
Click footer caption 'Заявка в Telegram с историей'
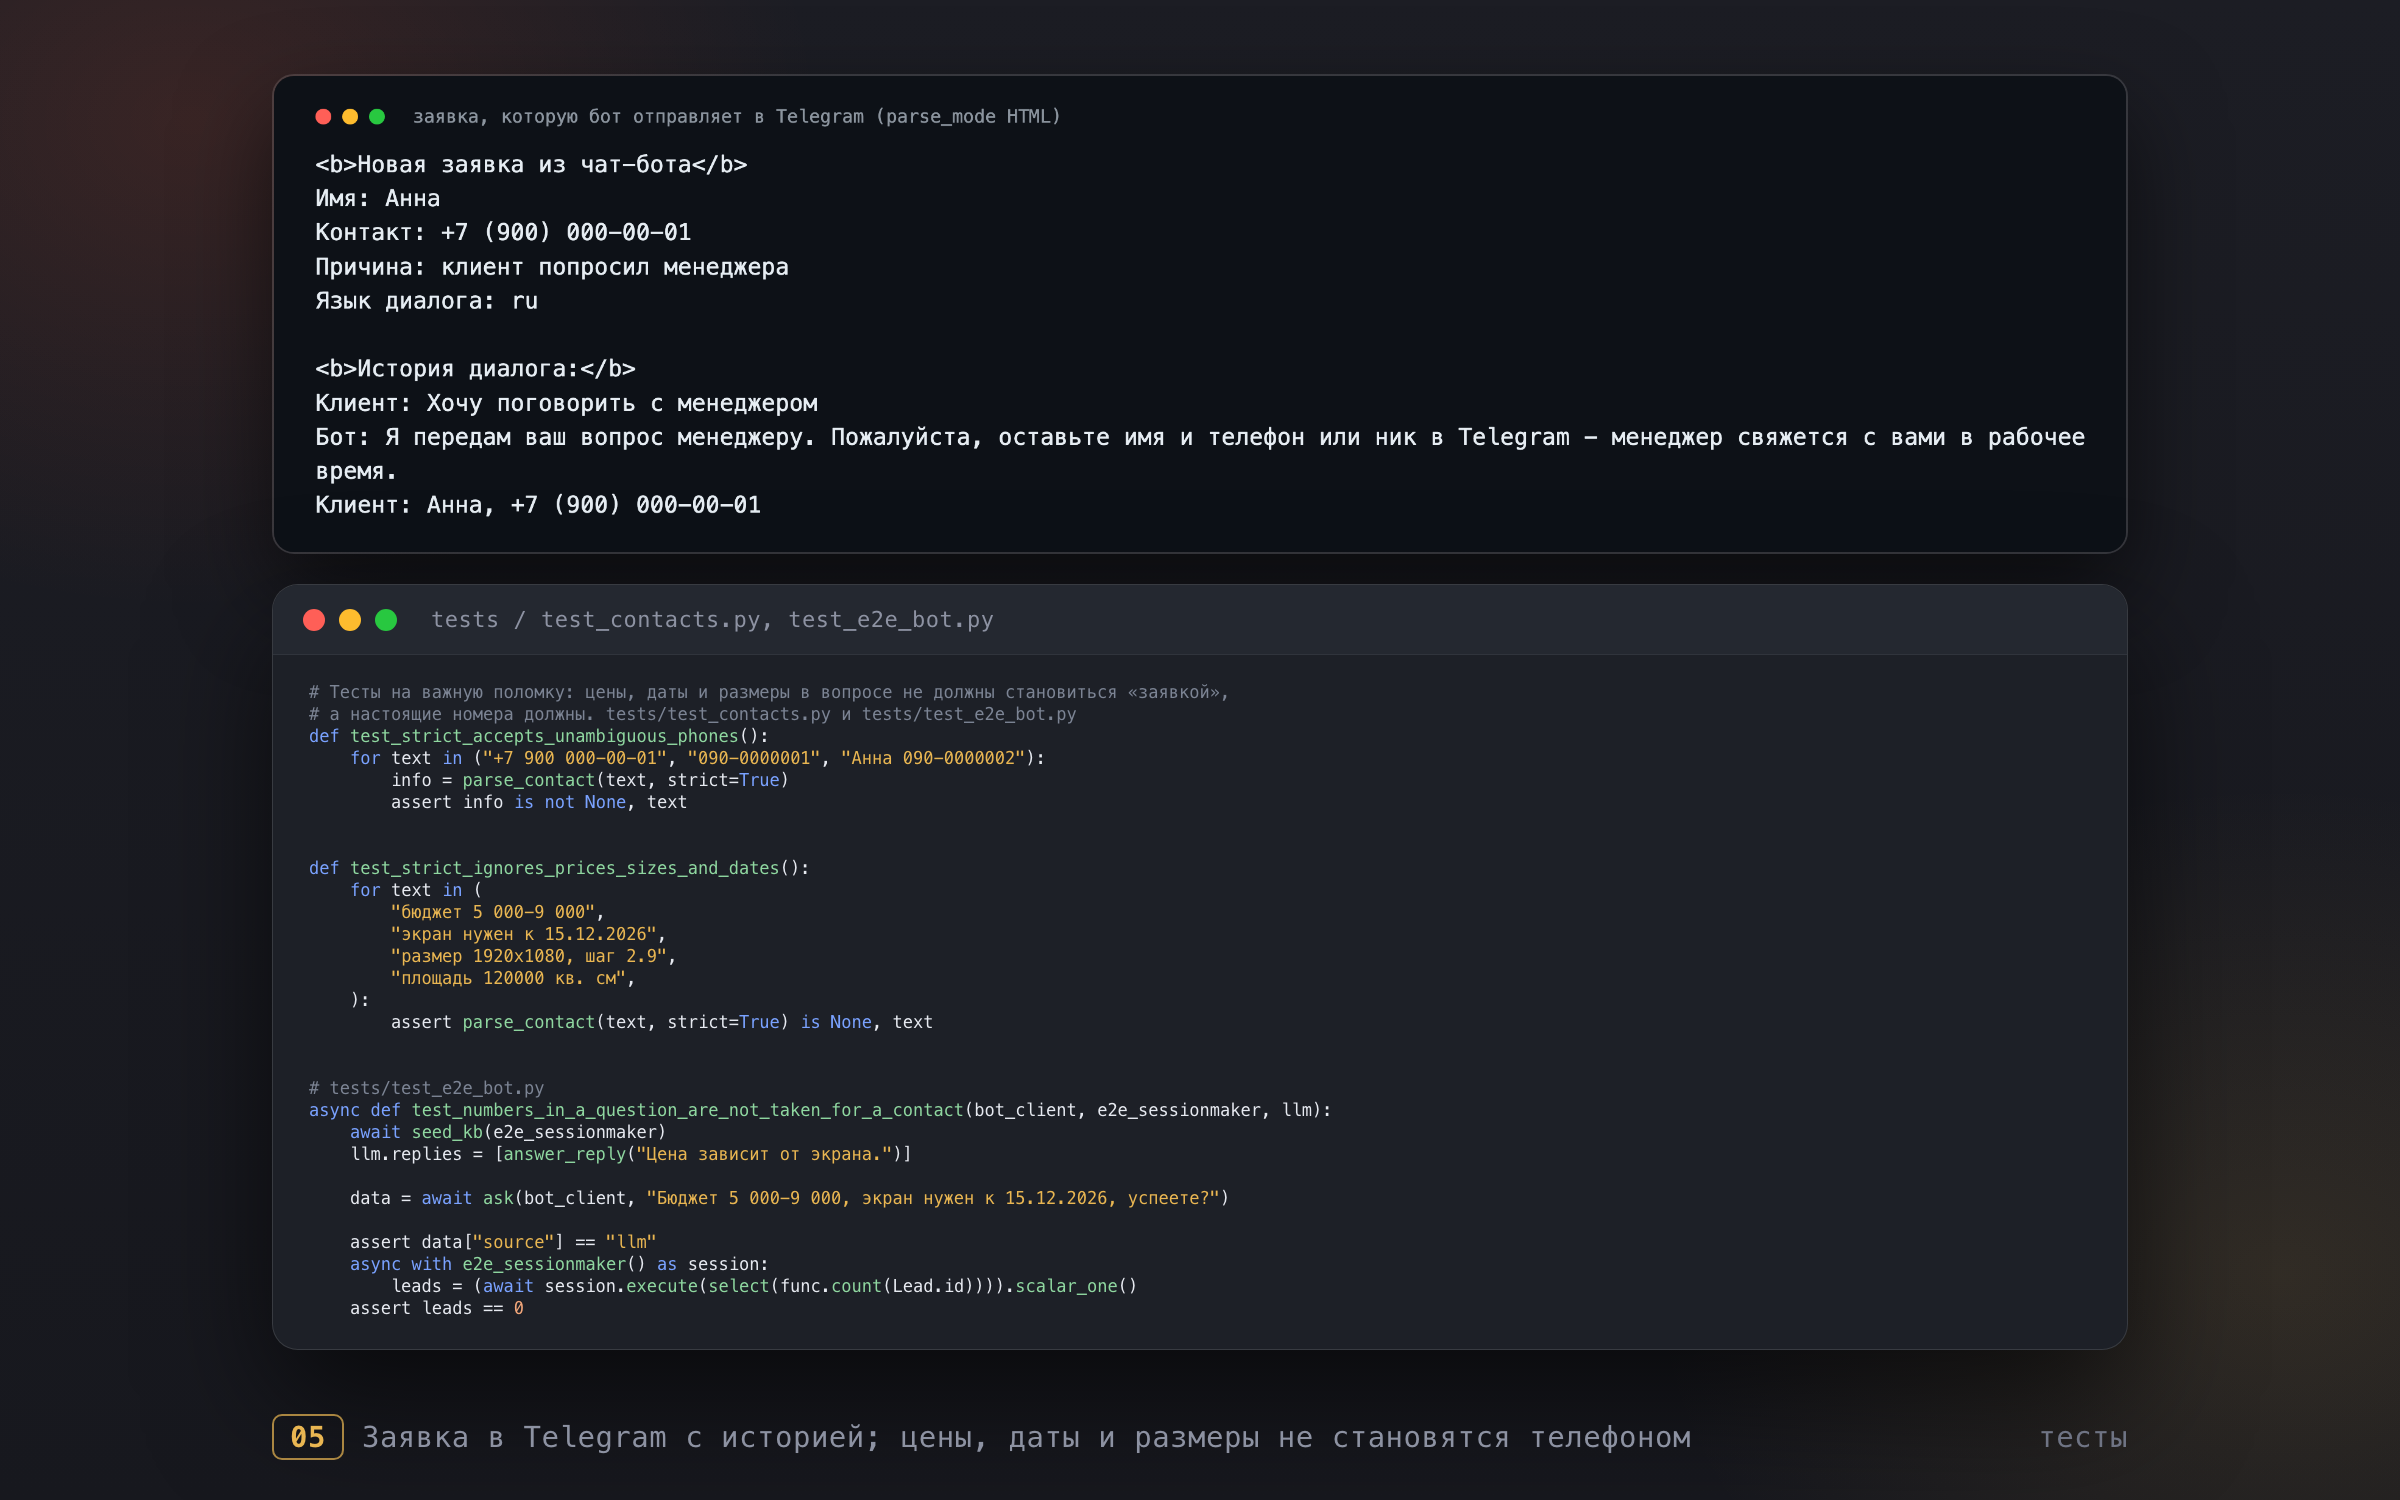1027,1437
